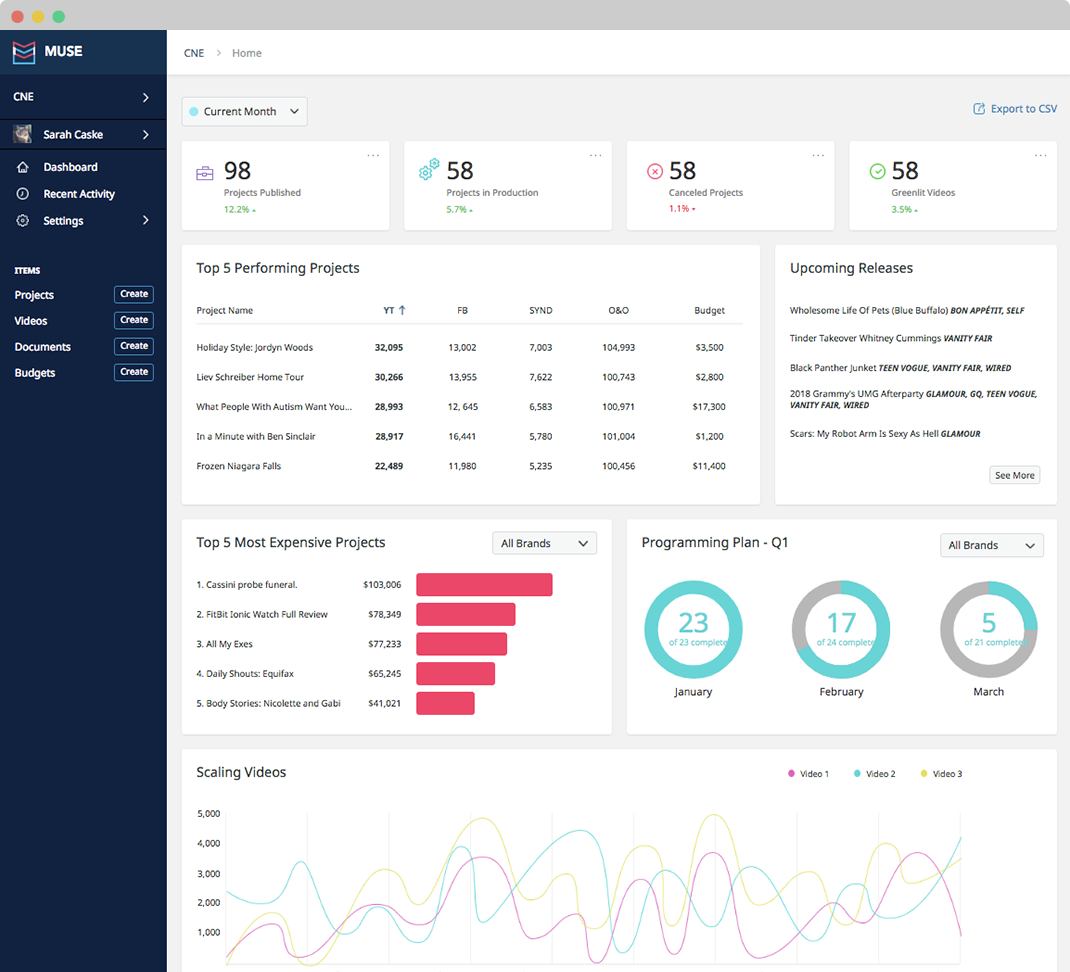The width and height of the screenshot is (1070, 972).
Task: Select Budgets in the sidebar
Action: pos(35,373)
